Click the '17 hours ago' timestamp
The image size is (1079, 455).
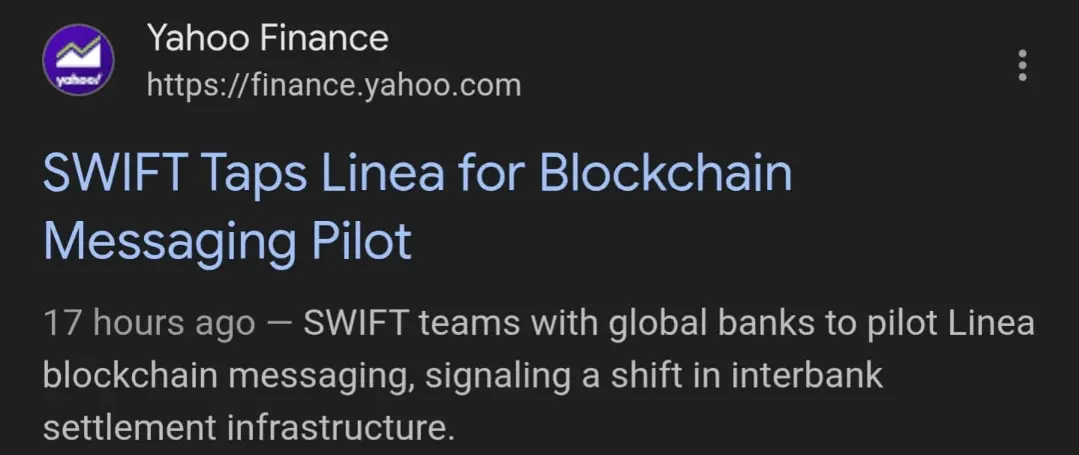point(149,324)
